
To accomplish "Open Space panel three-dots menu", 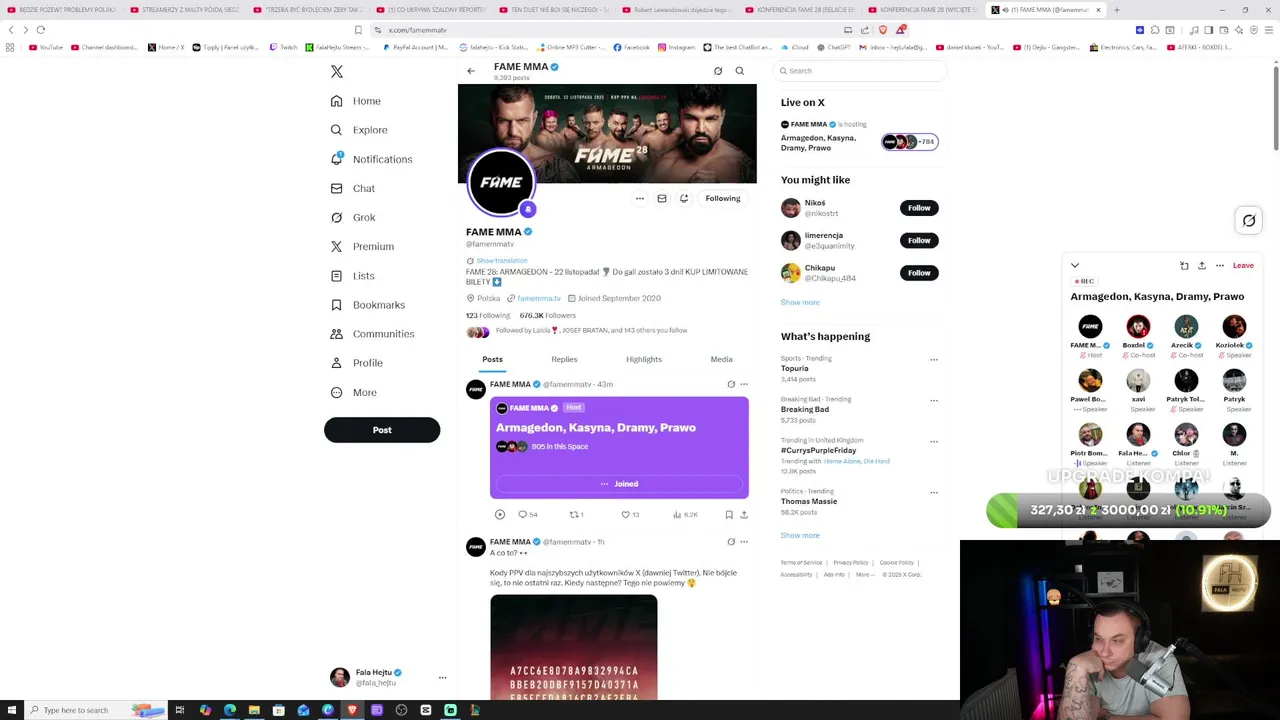I will point(1220,266).
